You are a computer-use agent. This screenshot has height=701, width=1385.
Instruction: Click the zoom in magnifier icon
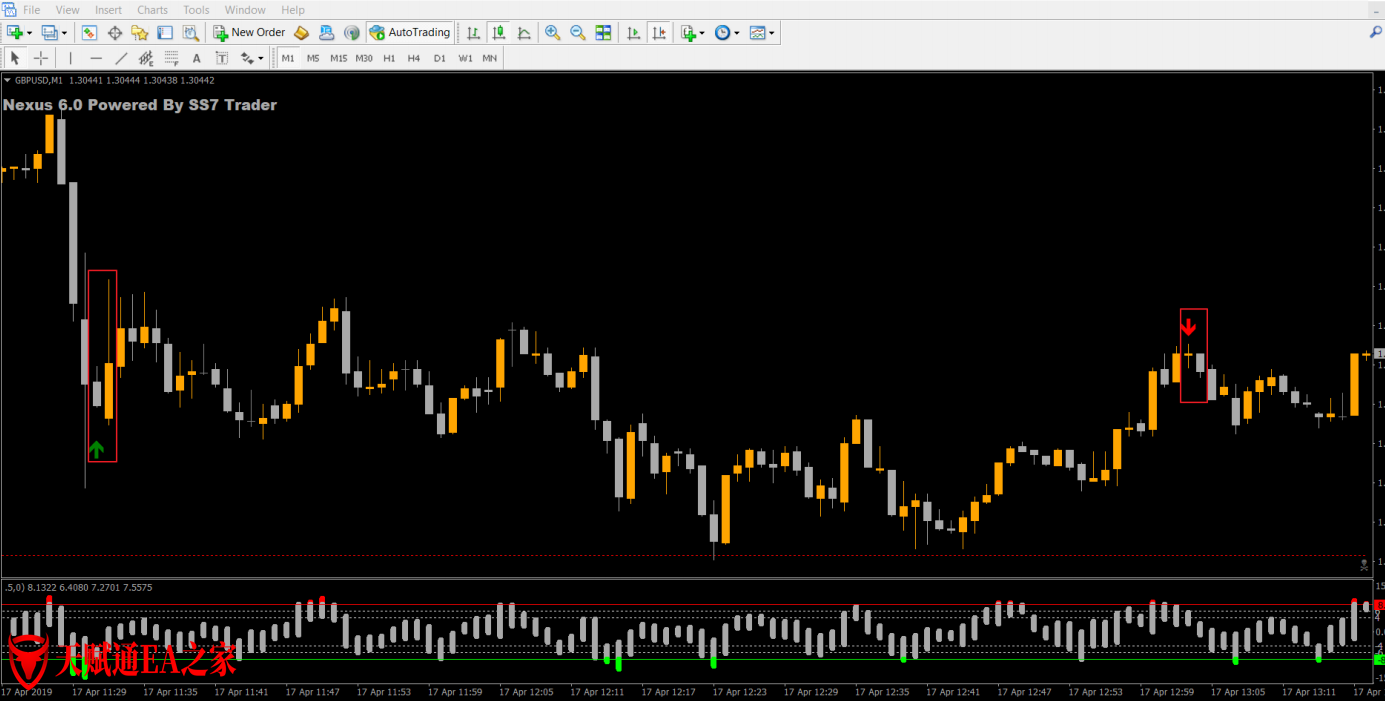[553, 33]
